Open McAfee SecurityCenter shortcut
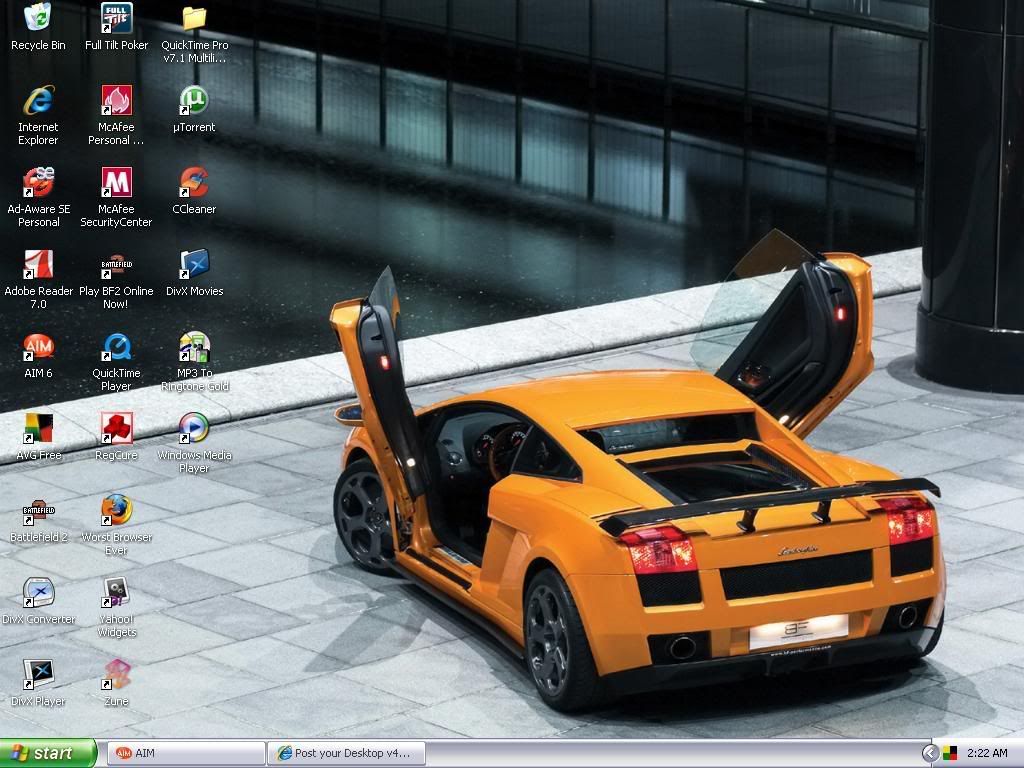The height and width of the screenshot is (768, 1024). point(116,183)
